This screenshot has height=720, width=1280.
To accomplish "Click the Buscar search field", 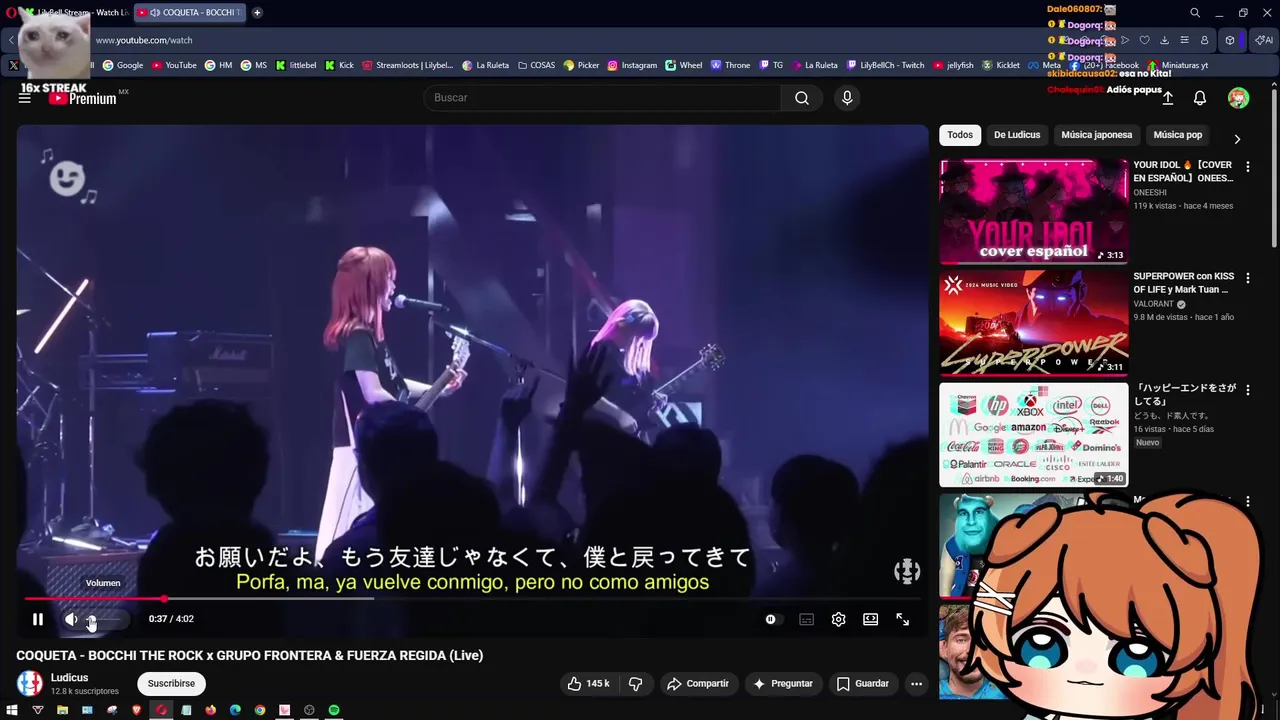I will coord(602,98).
